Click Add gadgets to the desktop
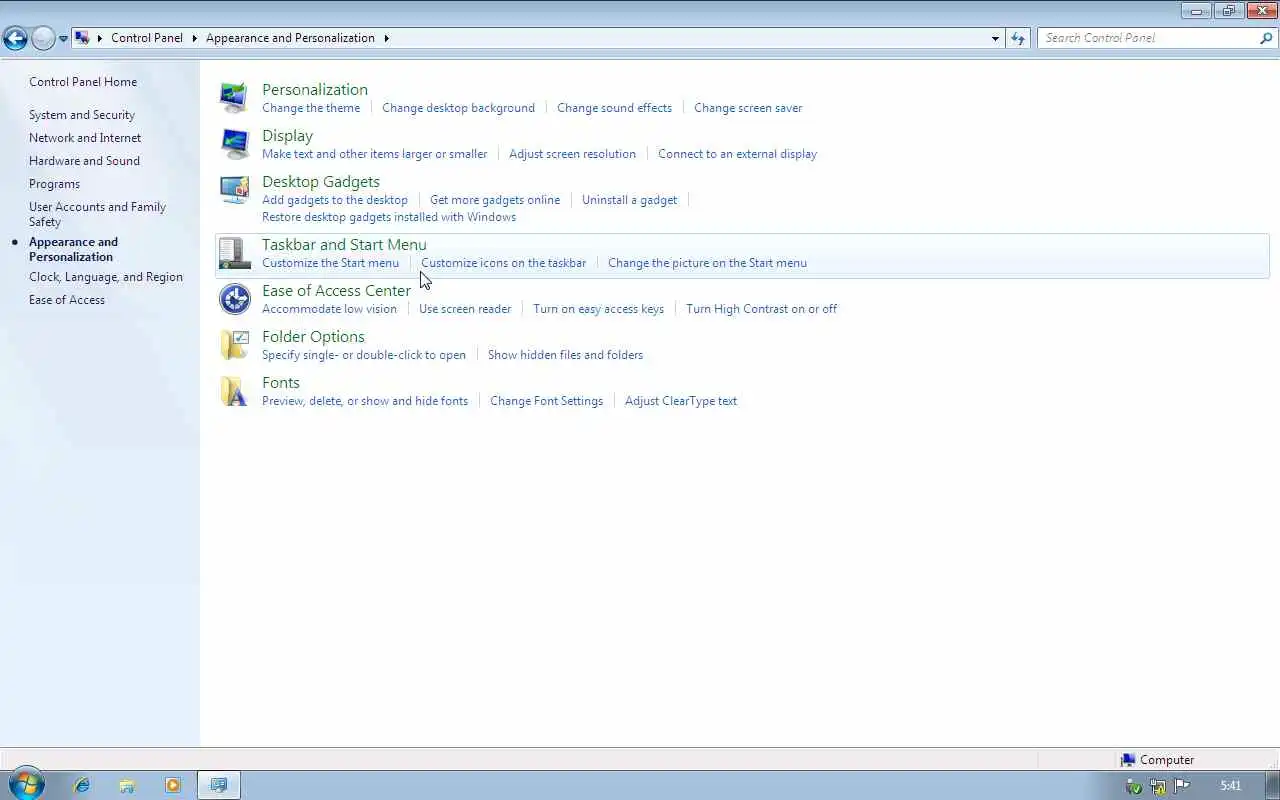The width and height of the screenshot is (1280, 800). (x=335, y=200)
